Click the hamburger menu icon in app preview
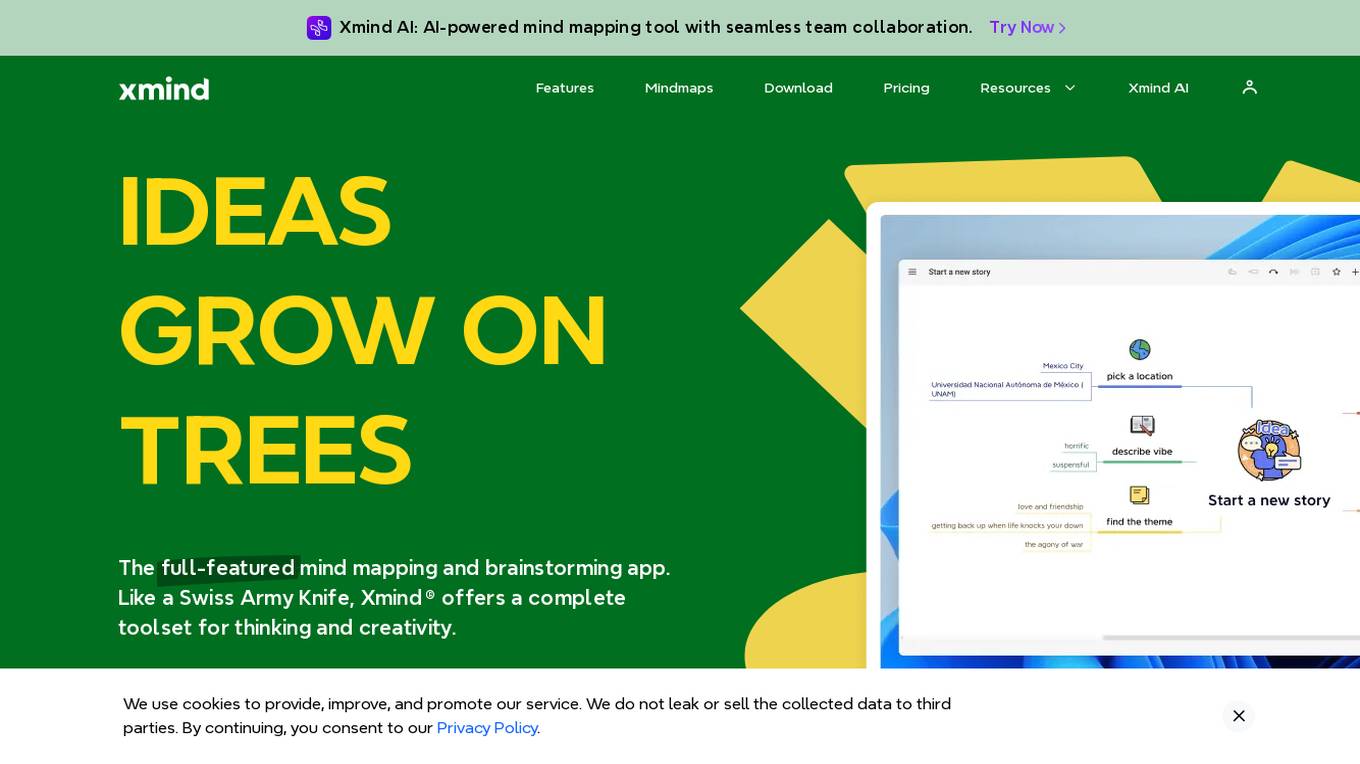Viewport: 1360px width, 764px height. point(912,272)
